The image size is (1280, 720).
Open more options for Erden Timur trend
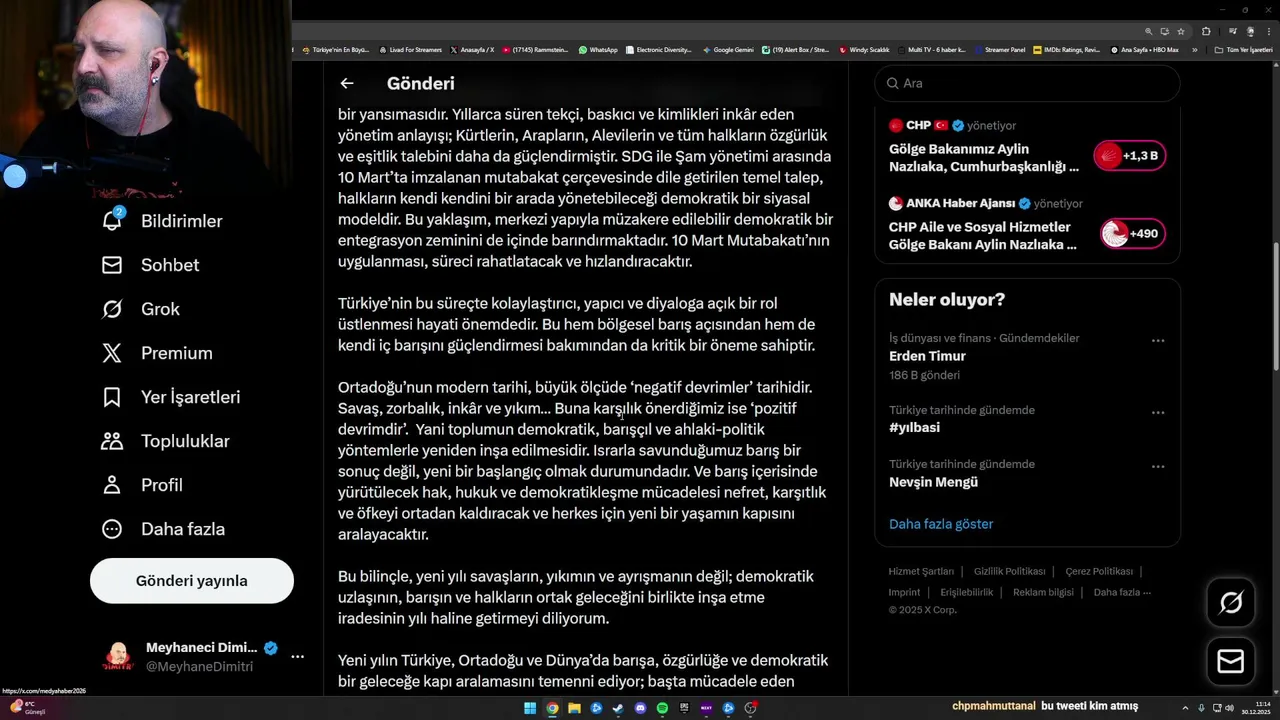coord(1158,341)
